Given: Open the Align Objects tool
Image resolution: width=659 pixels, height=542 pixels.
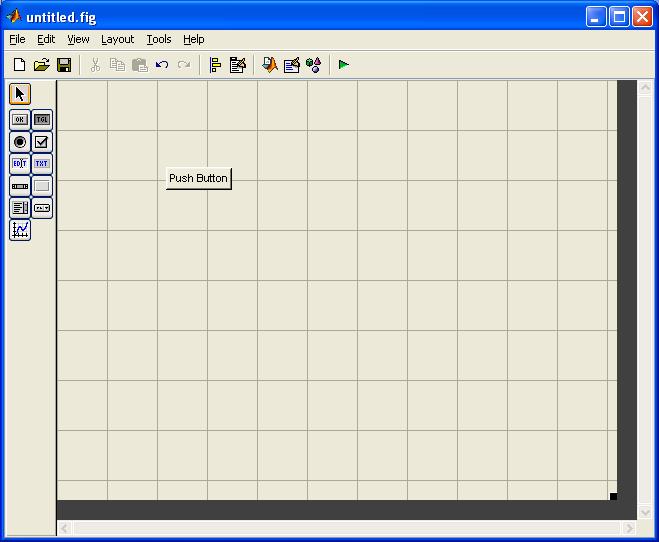Looking at the screenshot, I should click(x=215, y=65).
